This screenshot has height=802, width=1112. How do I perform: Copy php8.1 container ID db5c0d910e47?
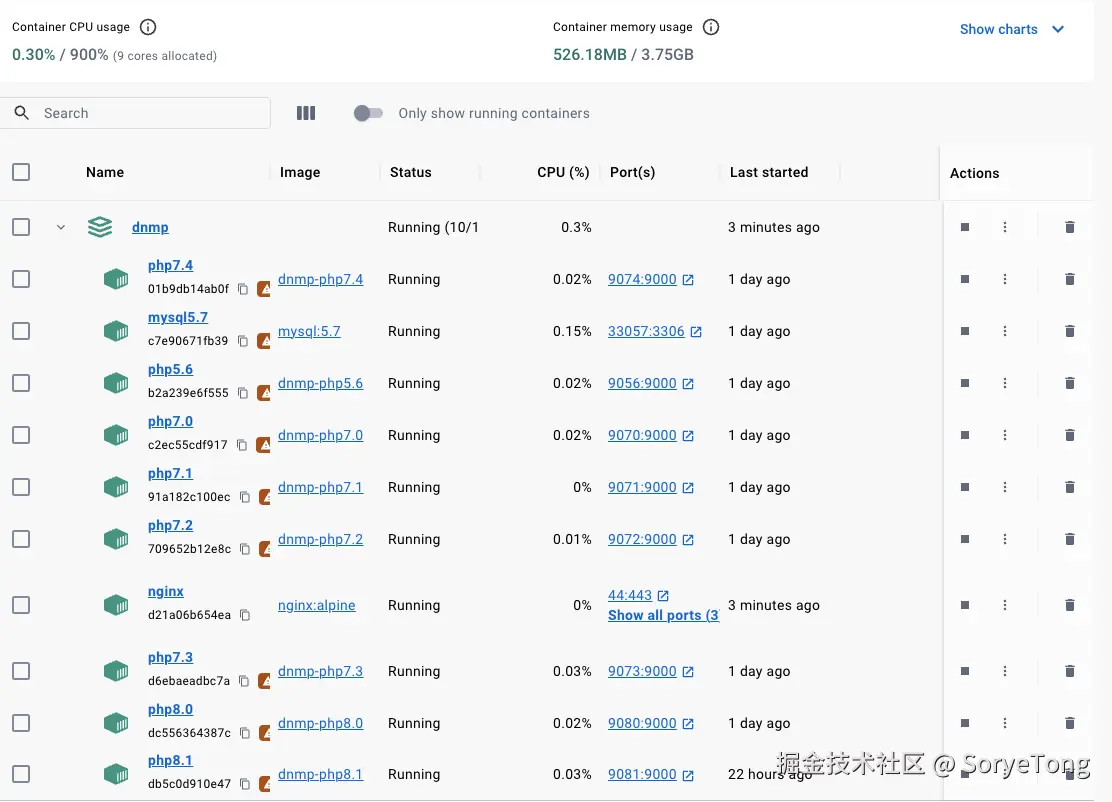point(245,784)
